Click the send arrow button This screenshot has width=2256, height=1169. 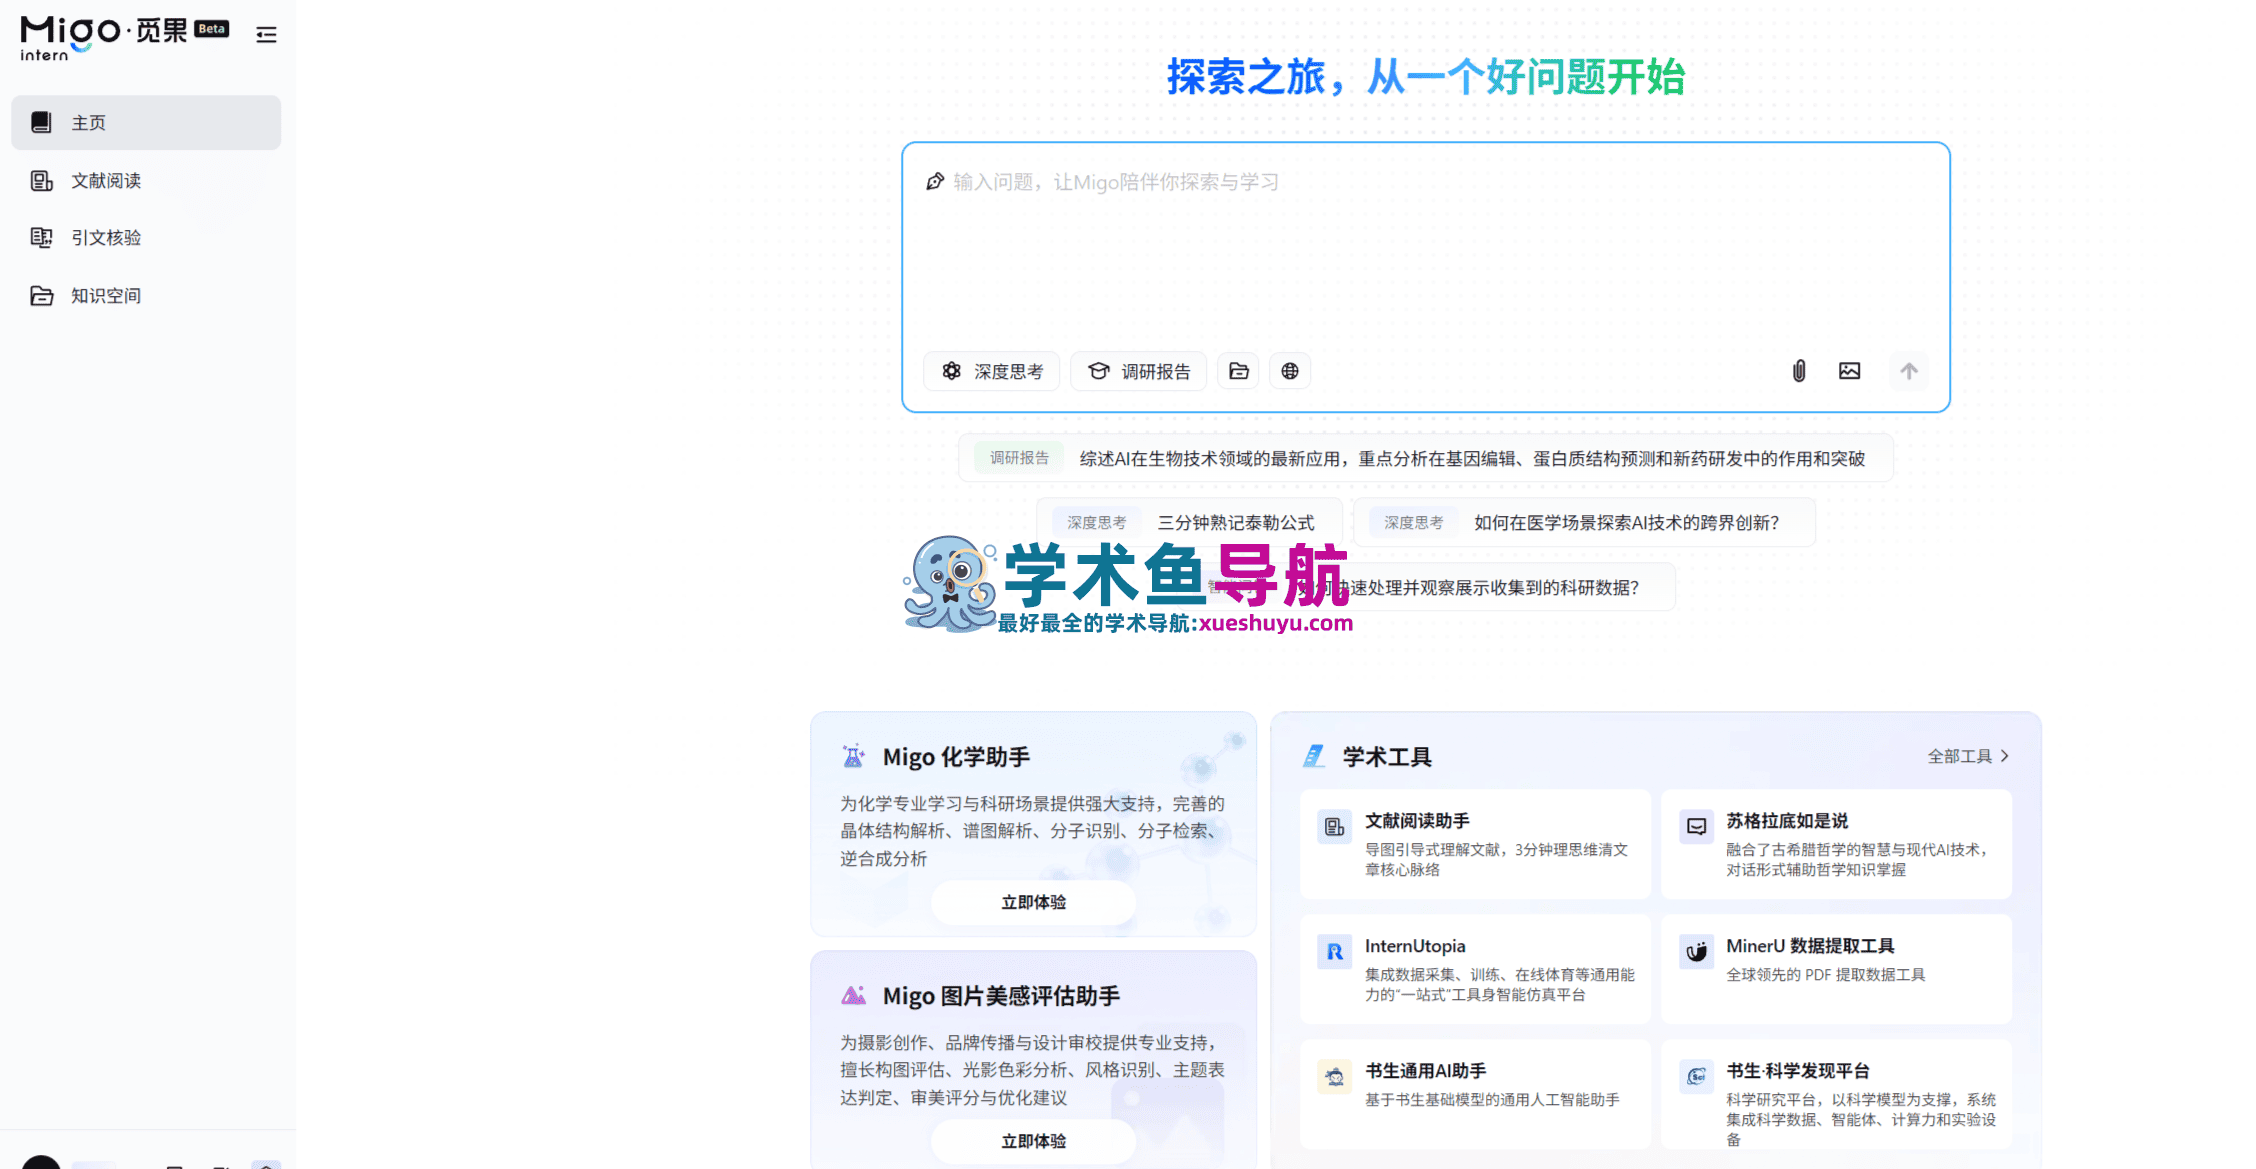tap(1909, 372)
